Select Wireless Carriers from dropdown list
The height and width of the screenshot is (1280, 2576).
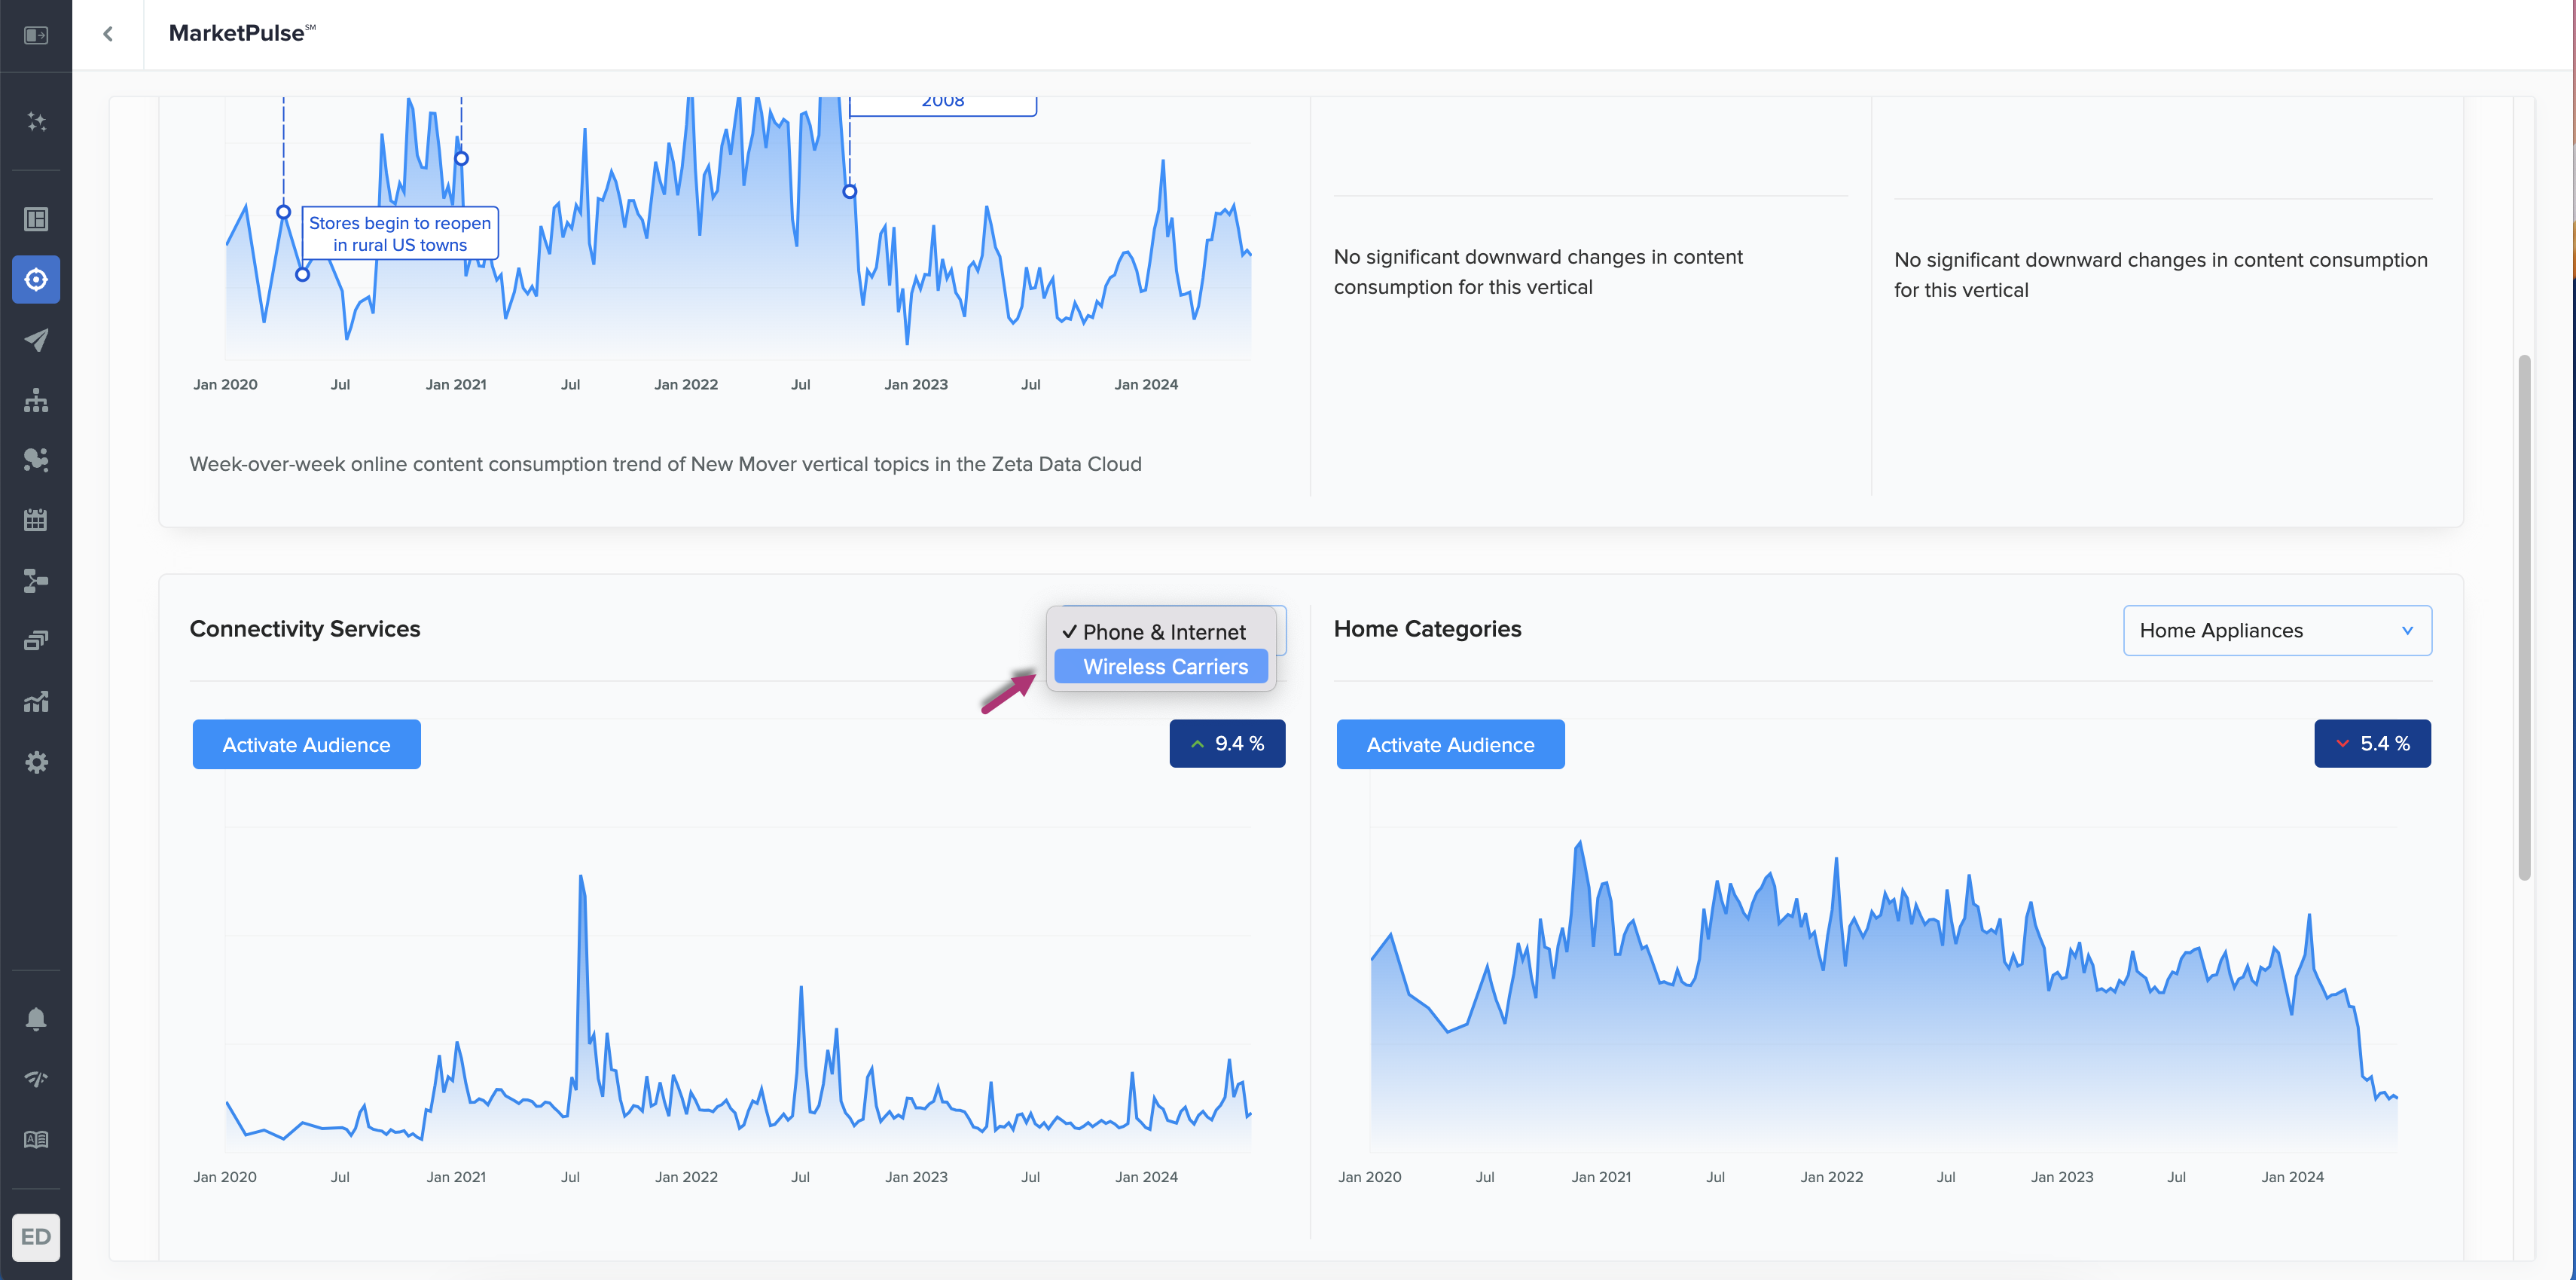coord(1164,667)
